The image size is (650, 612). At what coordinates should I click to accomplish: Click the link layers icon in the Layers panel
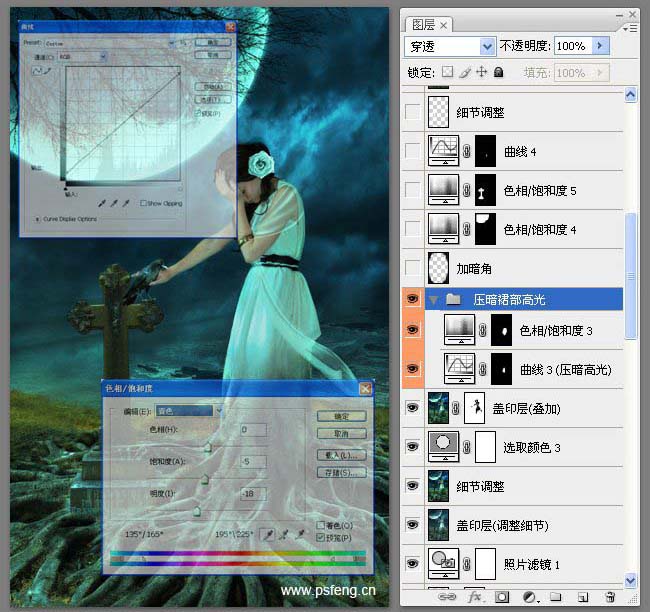446,597
